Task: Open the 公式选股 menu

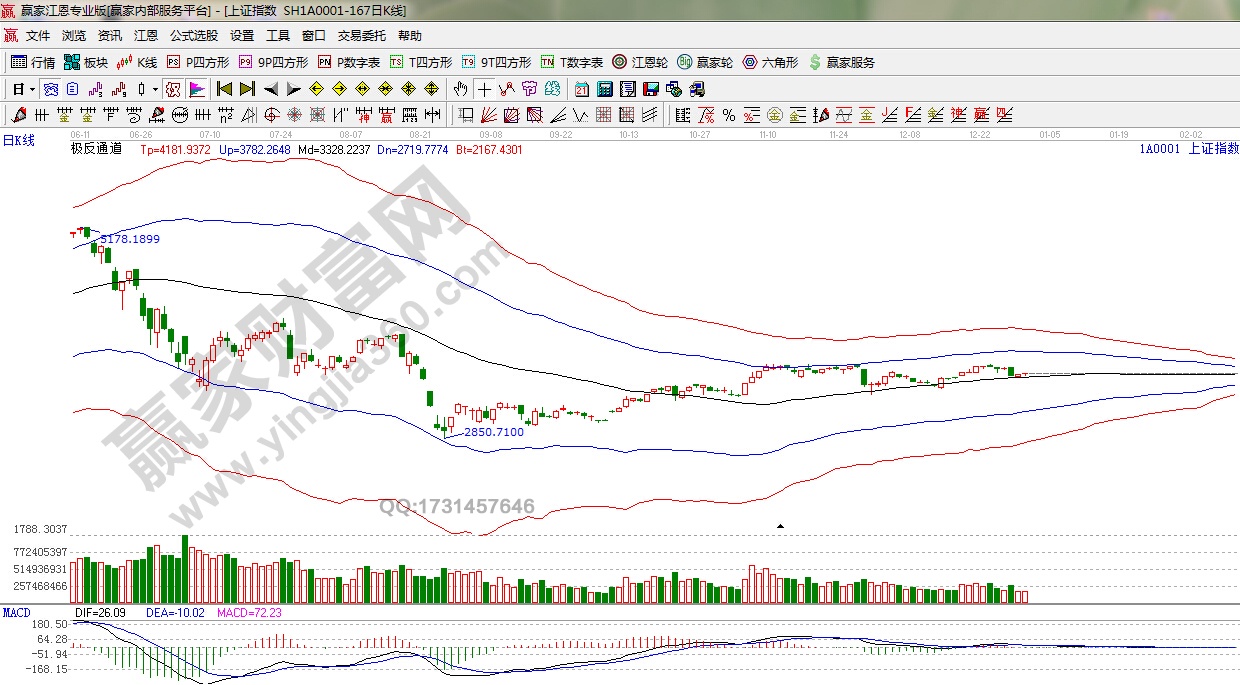Action: click(194, 35)
